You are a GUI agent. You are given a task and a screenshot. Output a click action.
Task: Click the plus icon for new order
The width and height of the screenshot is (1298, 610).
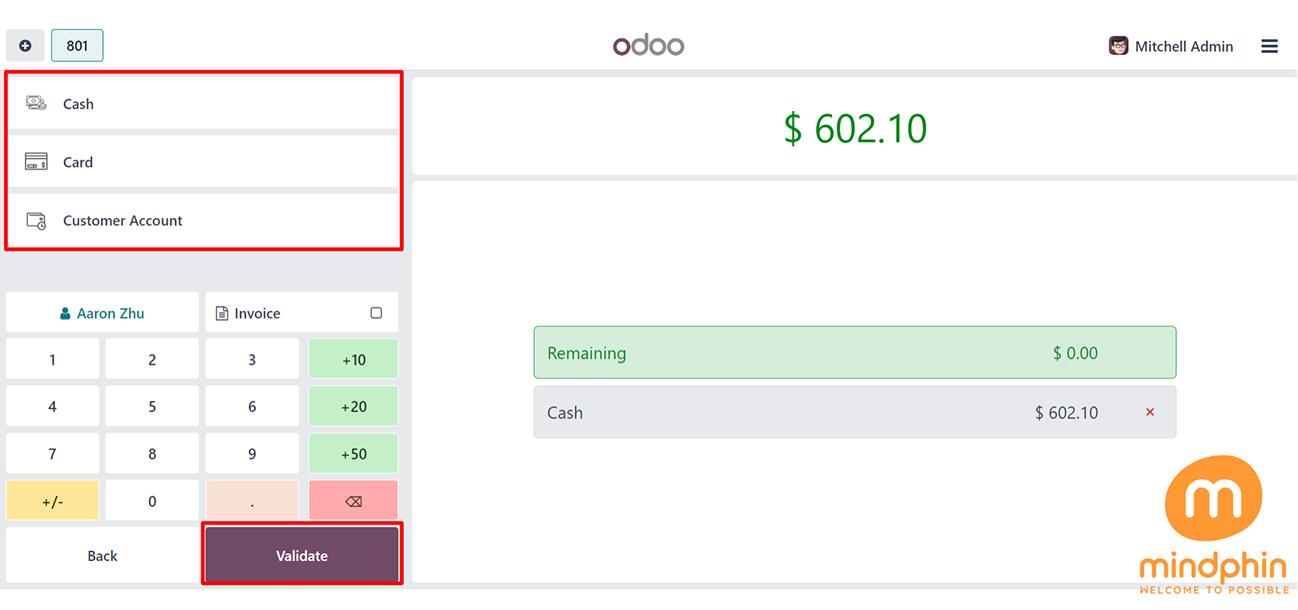click(x=25, y=46)
